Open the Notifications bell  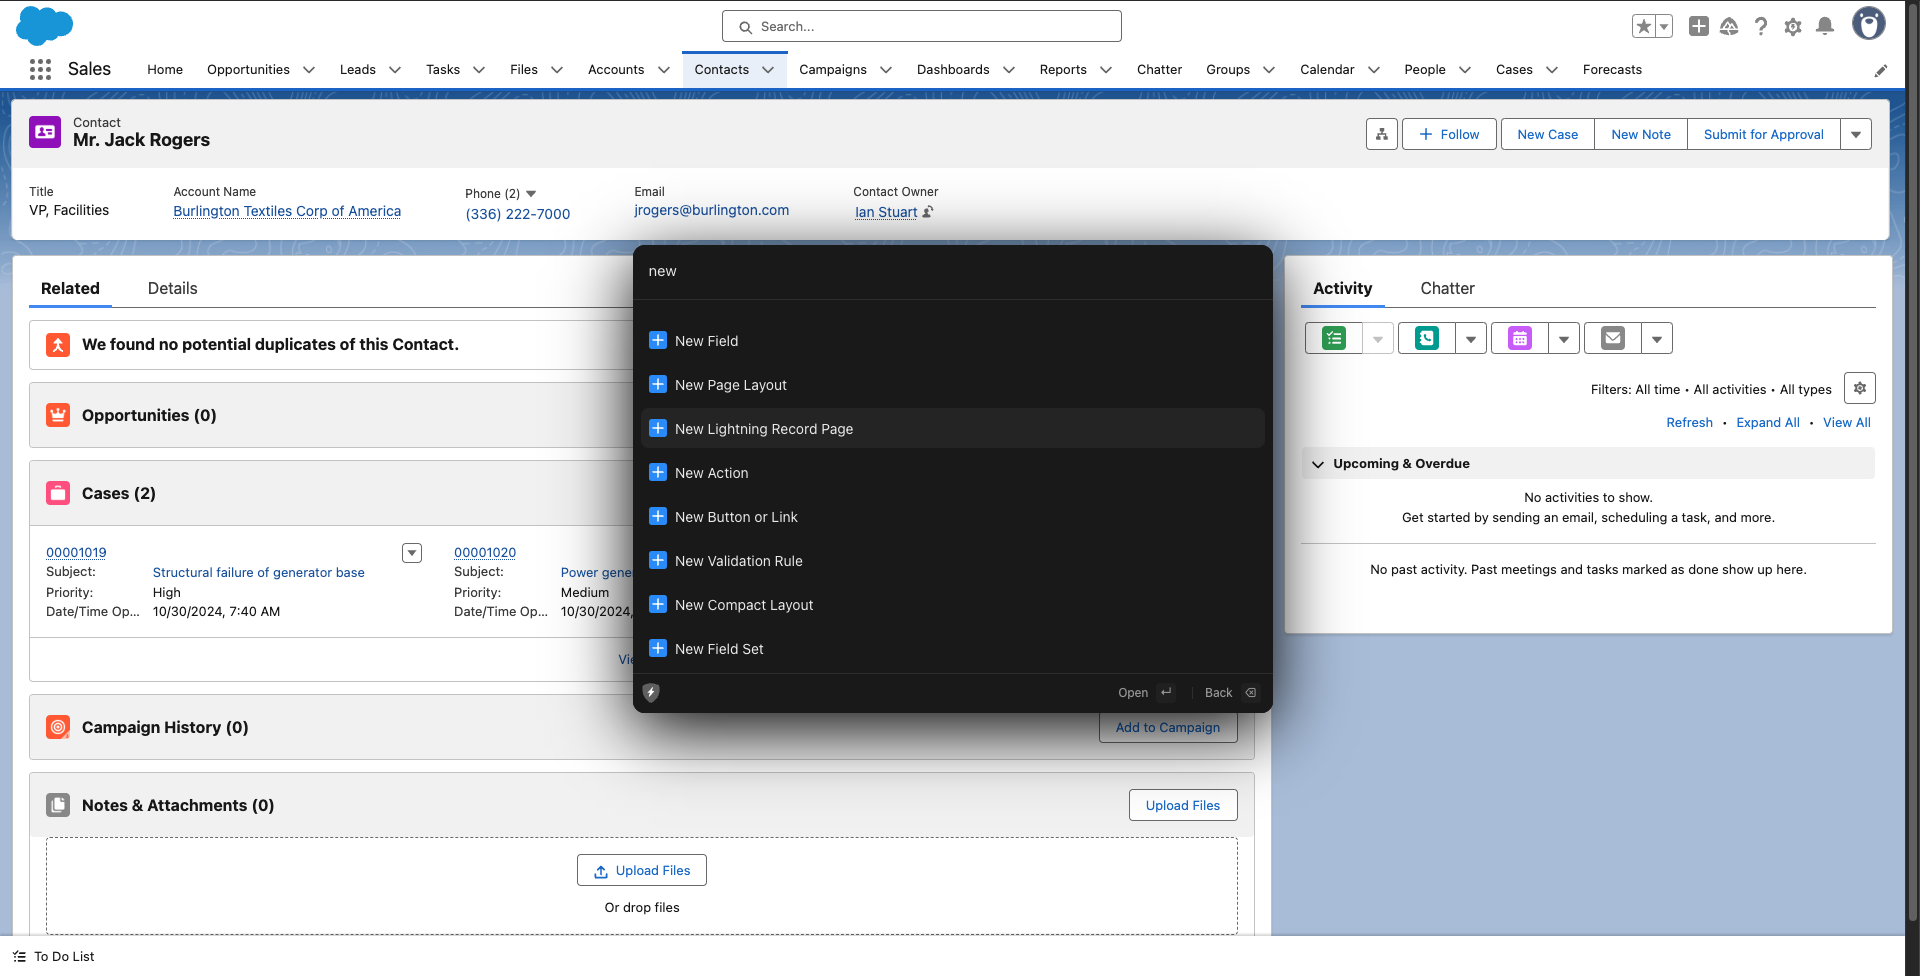click(x=1825, y=26)
